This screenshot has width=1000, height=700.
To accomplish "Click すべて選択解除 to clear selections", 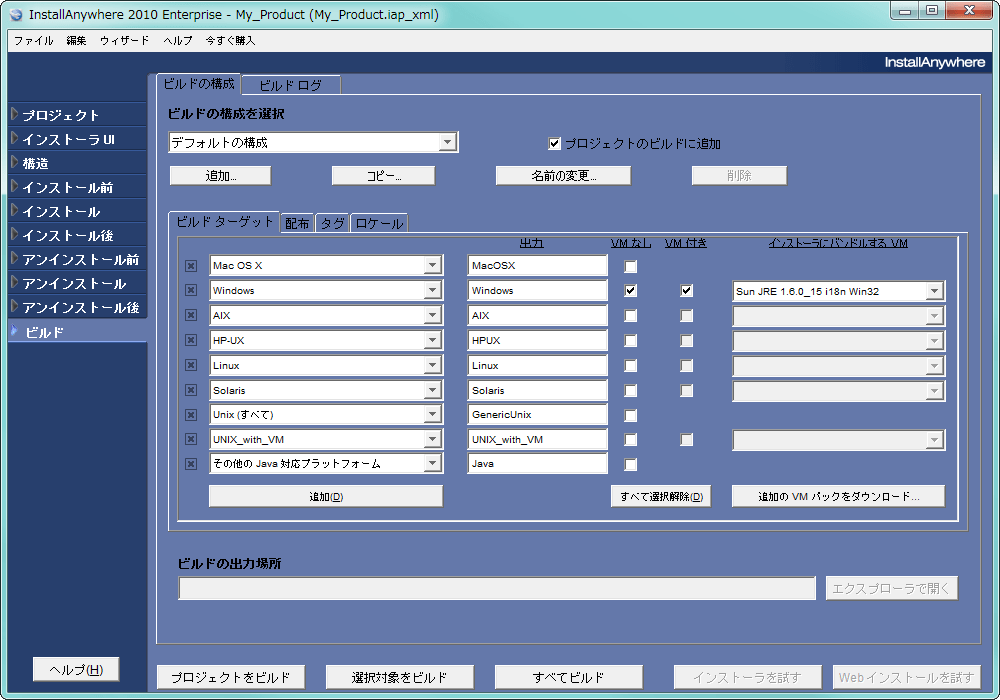I will [x=660, y=496].
